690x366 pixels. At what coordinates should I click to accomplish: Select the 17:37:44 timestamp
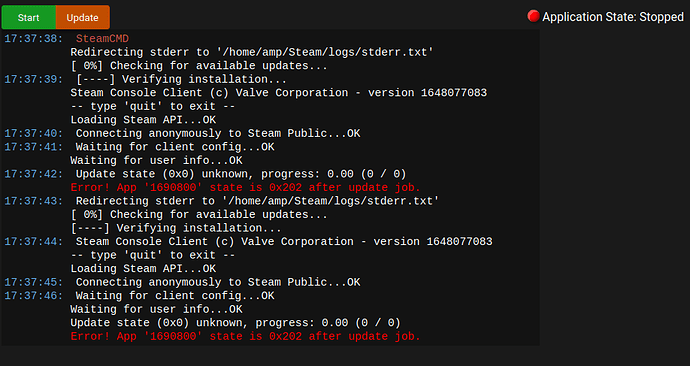(33, 242)
